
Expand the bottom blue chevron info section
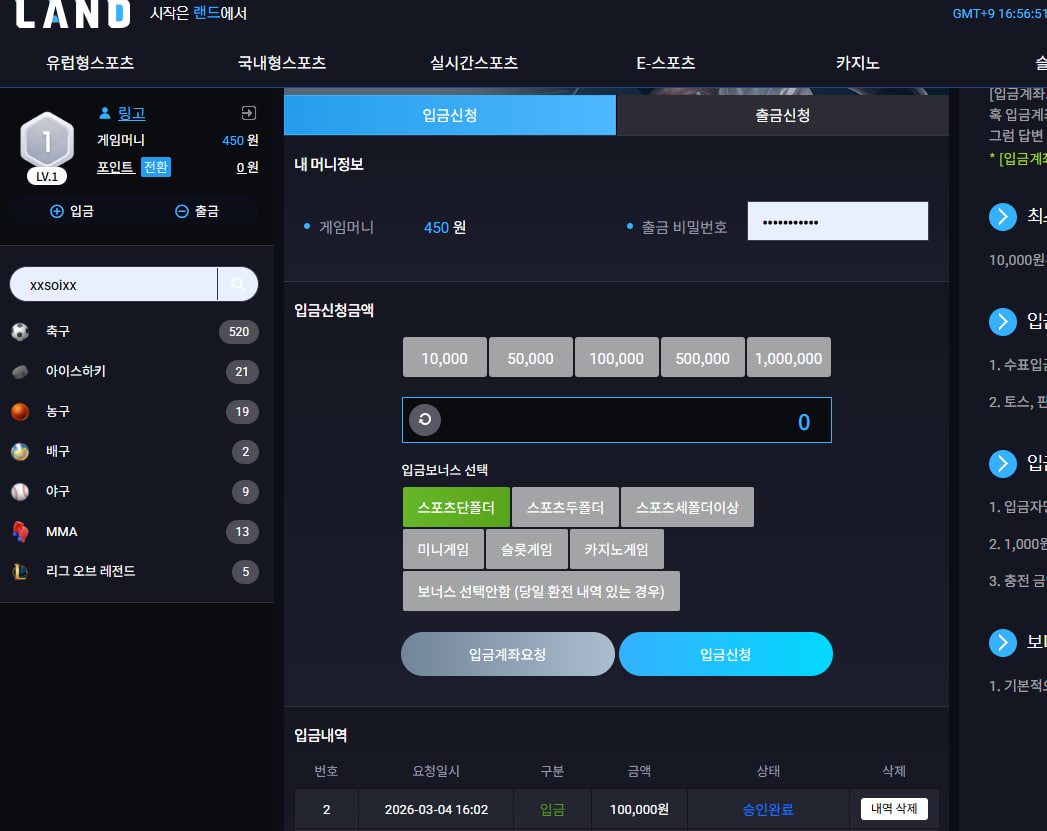[1002, 643]
